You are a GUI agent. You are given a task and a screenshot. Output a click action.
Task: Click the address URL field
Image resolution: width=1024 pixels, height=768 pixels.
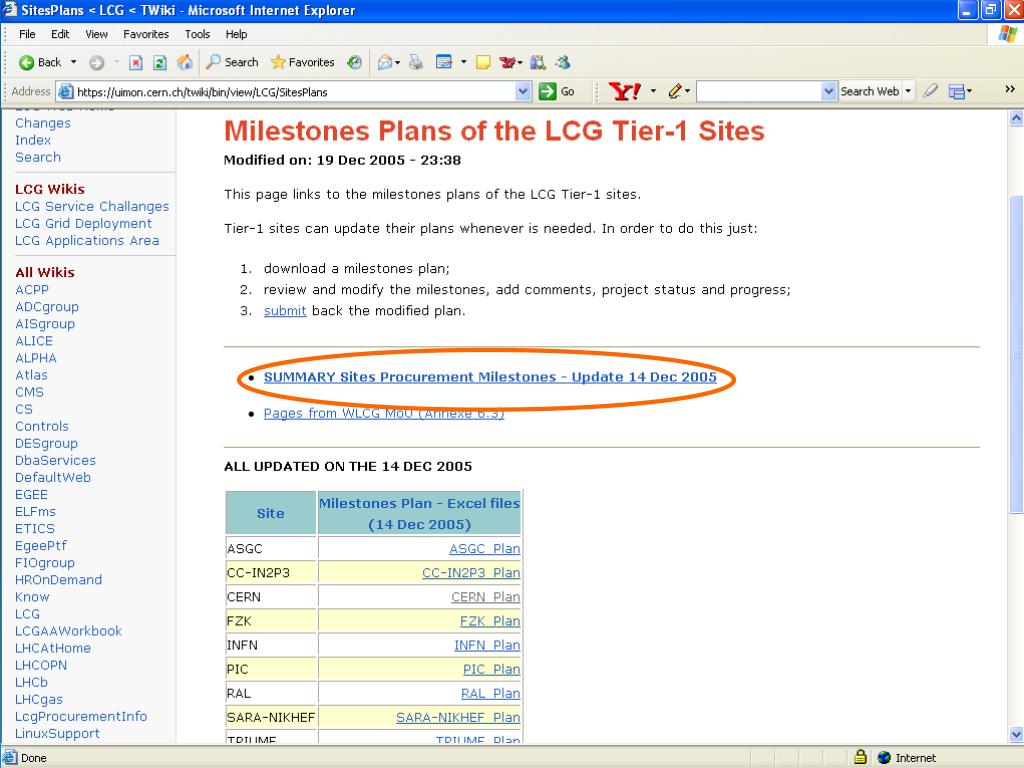coord(294,92)
